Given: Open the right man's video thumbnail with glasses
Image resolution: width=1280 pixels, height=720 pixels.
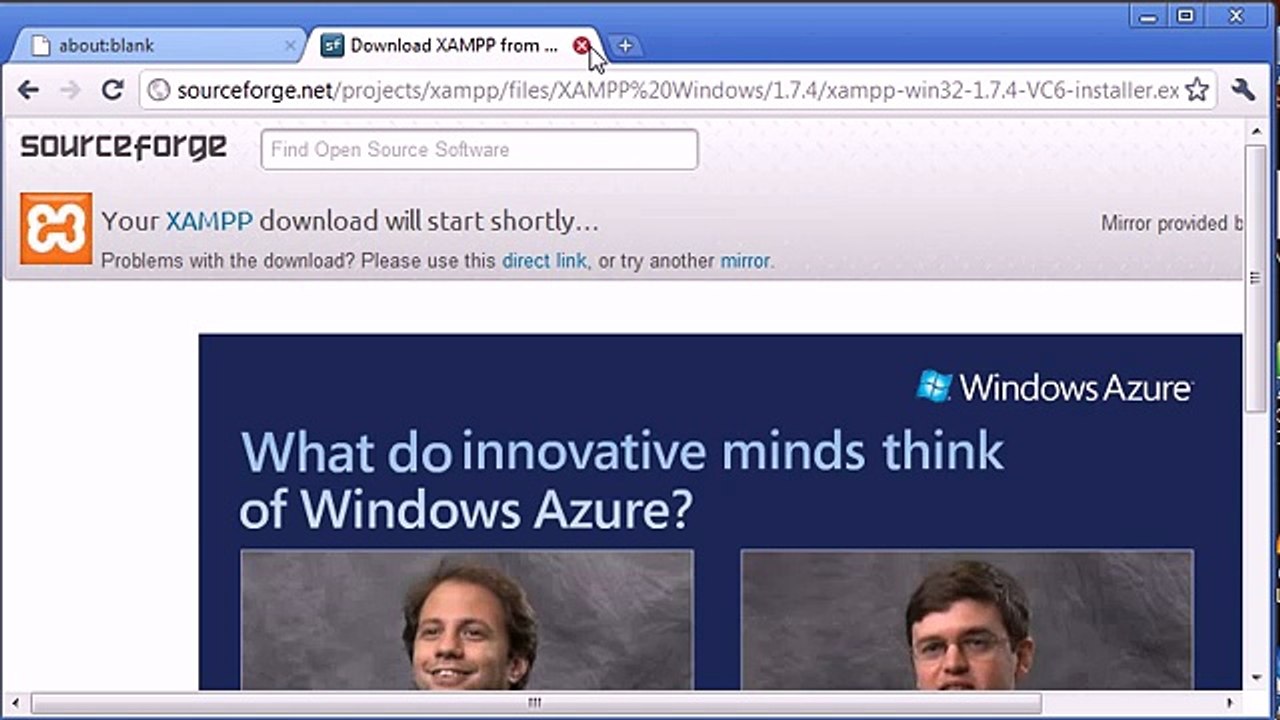Looking at the screenshot, I should (x=967, y=620).
